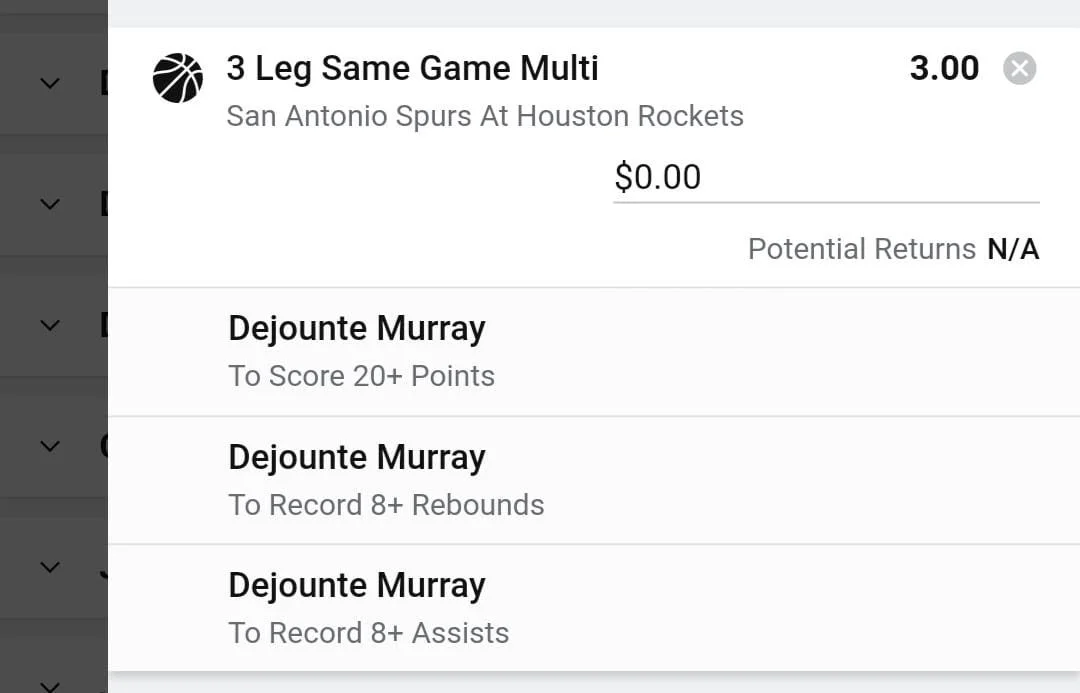Screen dimensions: 1080x693
Task: Click Dejounte Murray name above 8+ Assists
Action: coord(356,585)
